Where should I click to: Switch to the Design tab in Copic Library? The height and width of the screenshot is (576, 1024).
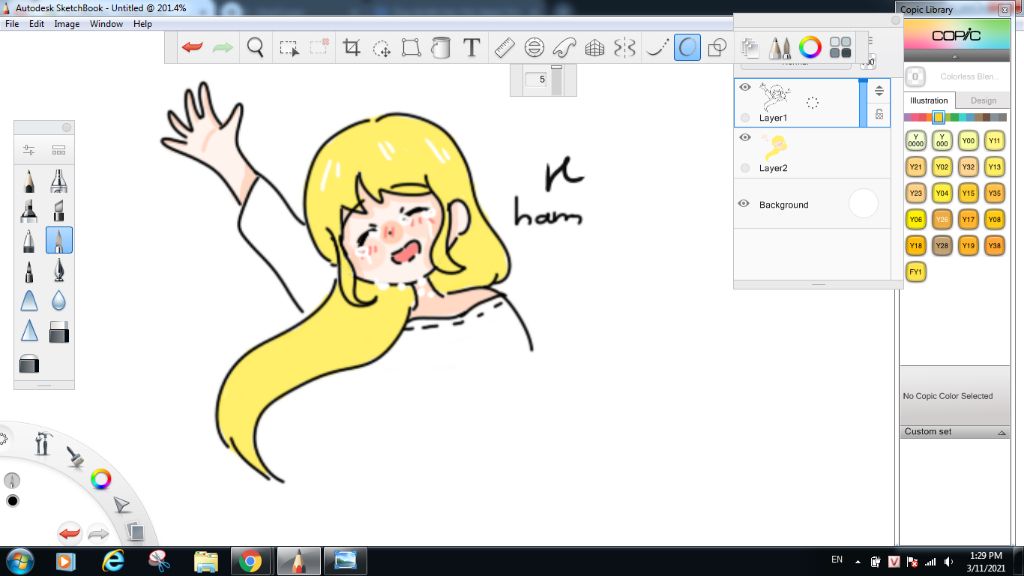(983, 101)
